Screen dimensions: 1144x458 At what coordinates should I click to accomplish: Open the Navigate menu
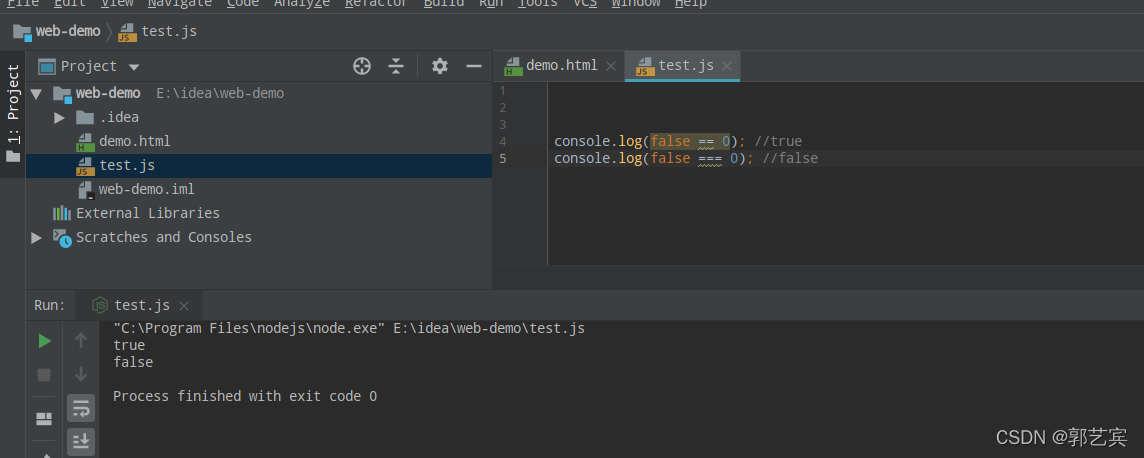[x=179, y=3]
